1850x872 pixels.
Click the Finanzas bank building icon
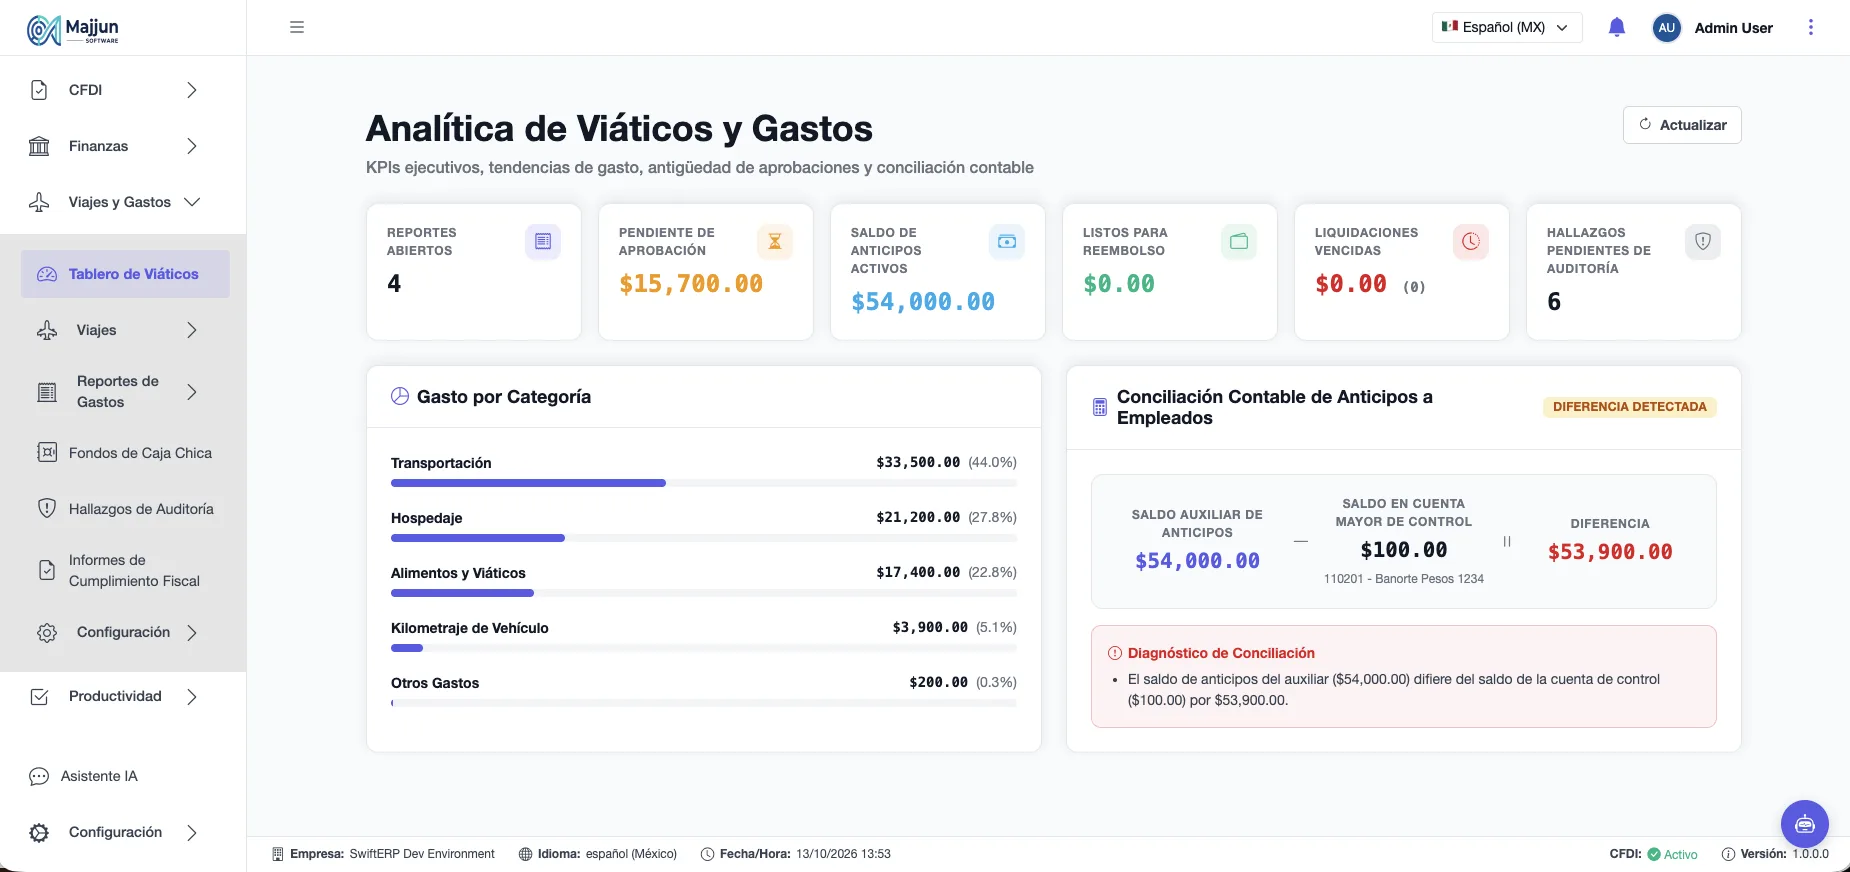tap(39, 146)
